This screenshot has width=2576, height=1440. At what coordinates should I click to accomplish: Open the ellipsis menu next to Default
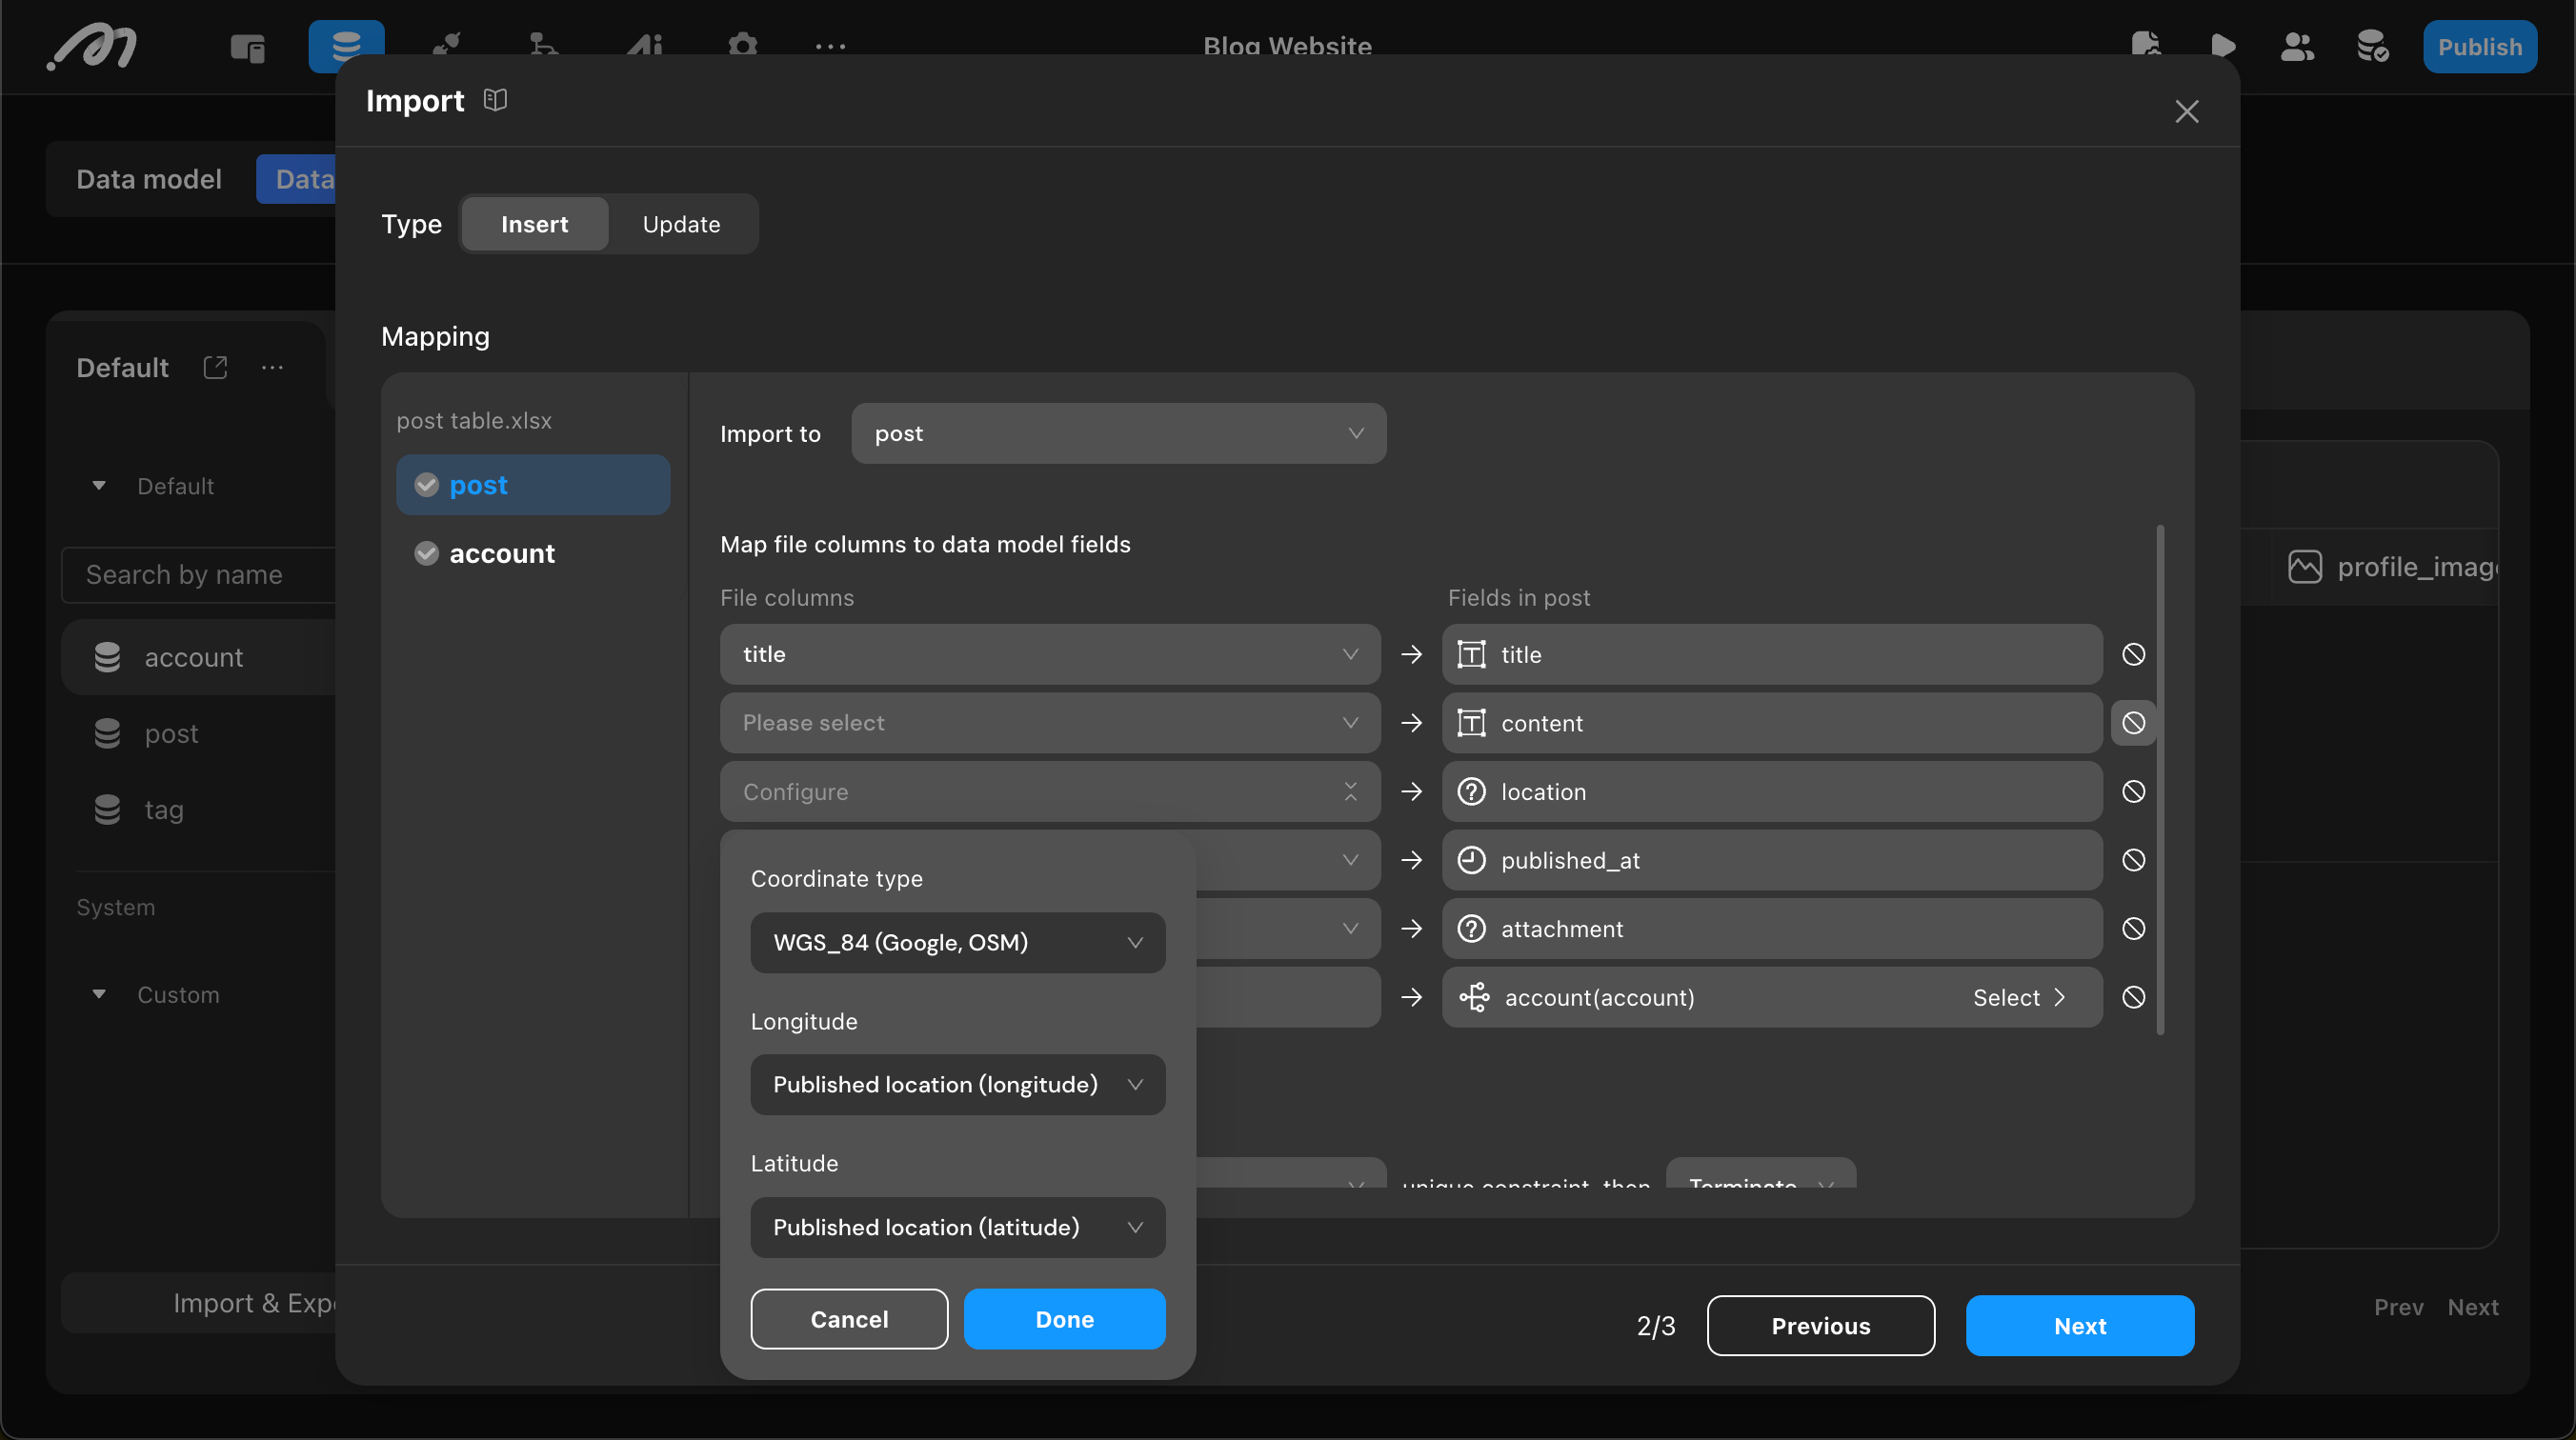tap(272, 367)
